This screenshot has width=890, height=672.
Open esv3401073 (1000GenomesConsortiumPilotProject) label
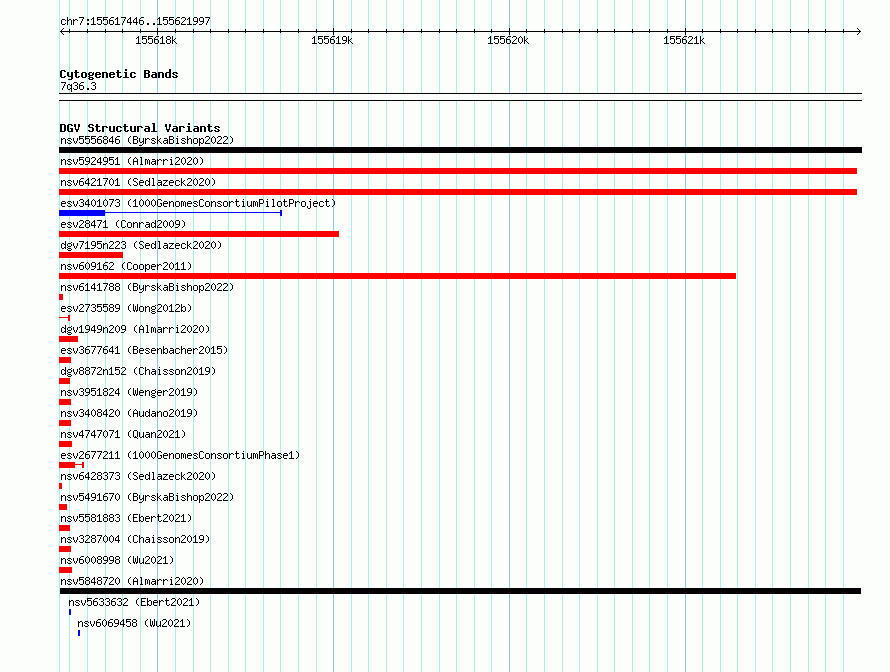198,203
